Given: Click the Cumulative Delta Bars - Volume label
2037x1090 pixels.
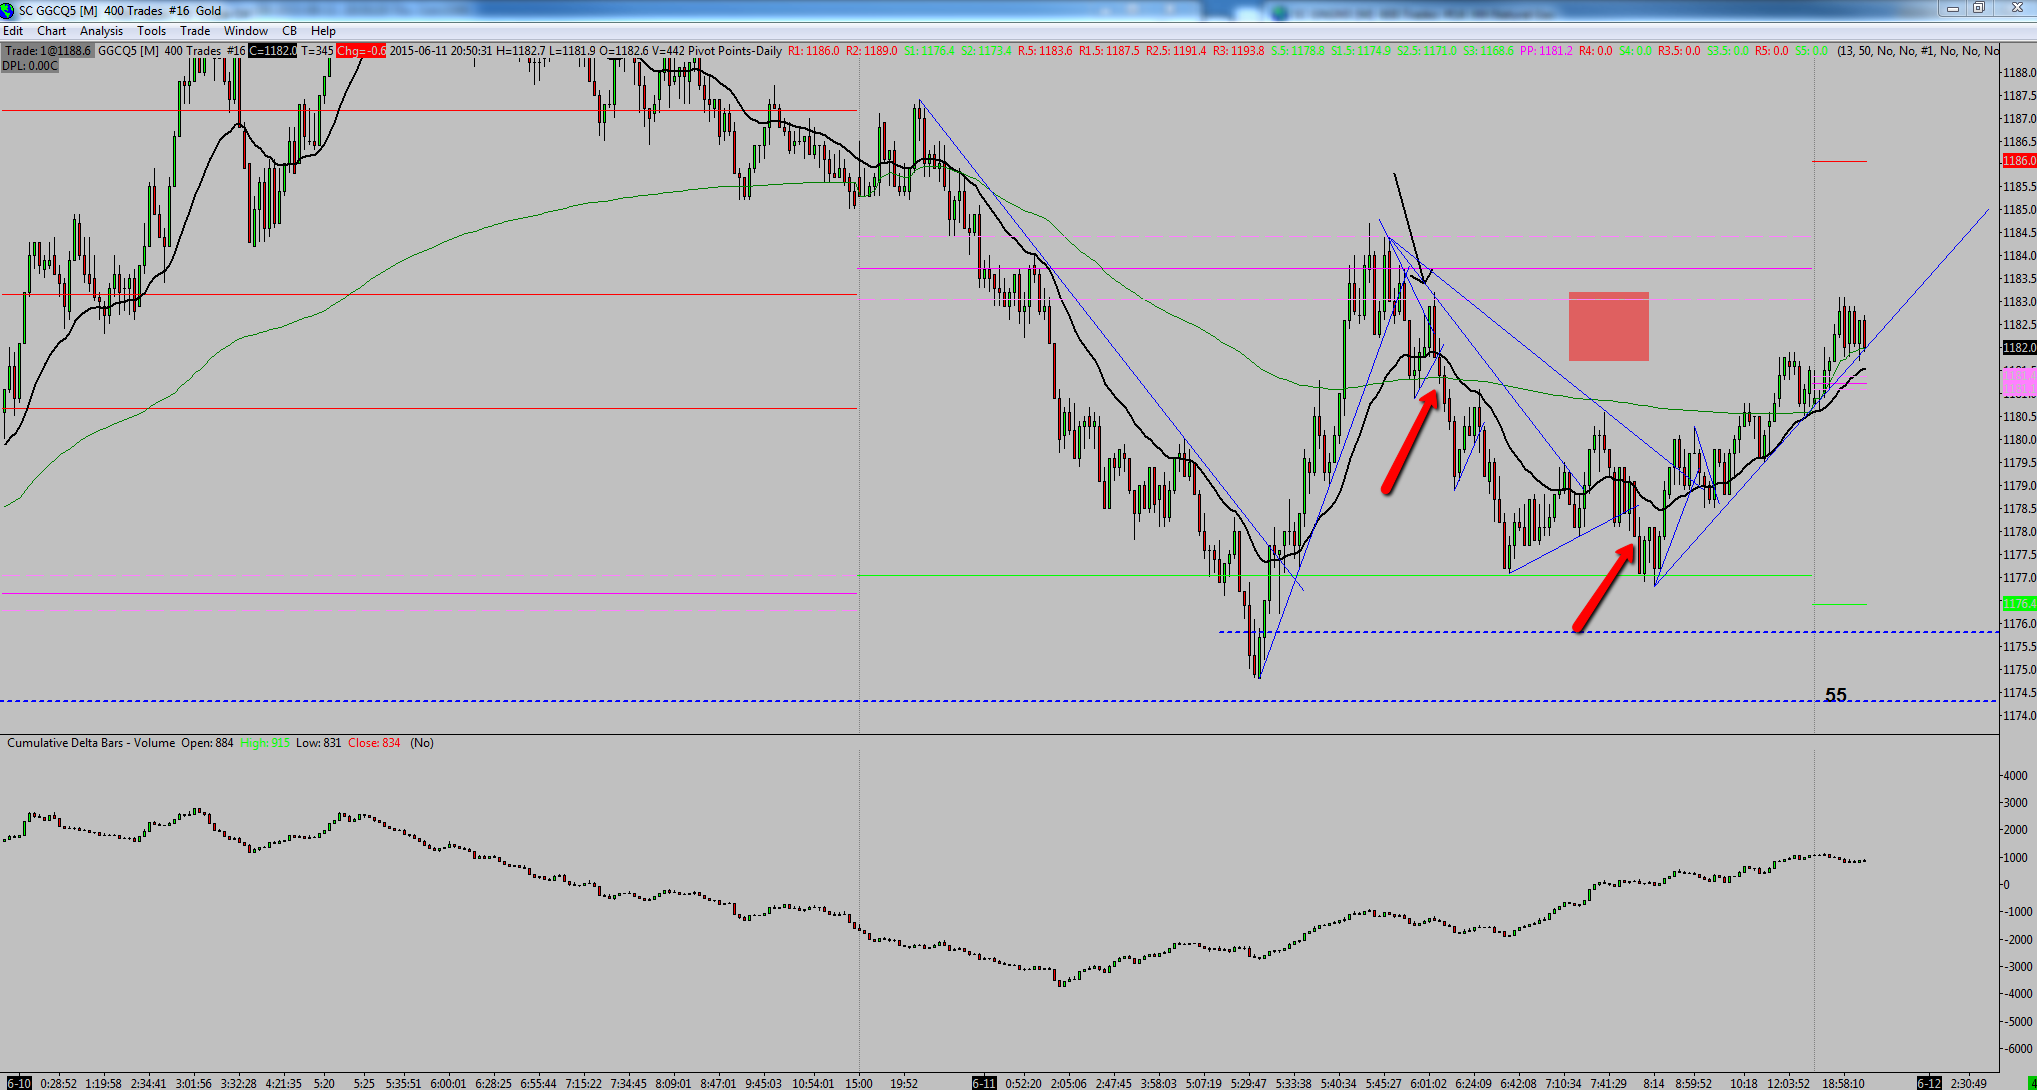Looking at the screenshot, I should tap(91, 743).
